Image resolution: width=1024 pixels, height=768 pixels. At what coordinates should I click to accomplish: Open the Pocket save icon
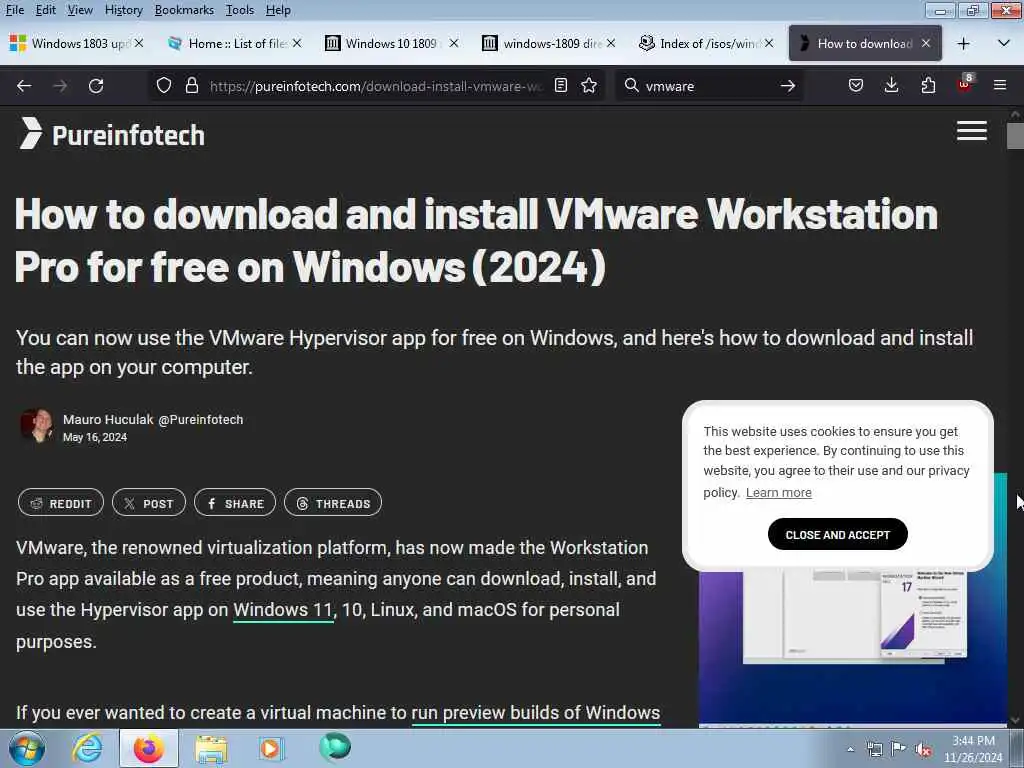point(856,86)
